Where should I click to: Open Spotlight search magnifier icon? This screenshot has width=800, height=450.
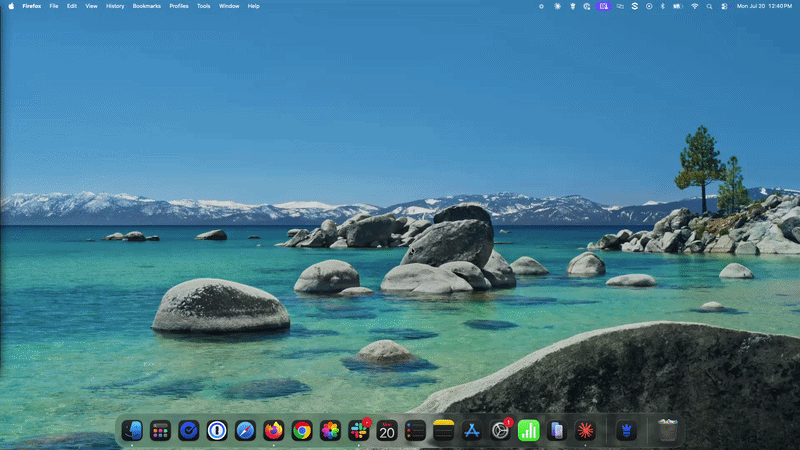pos(709,6)
